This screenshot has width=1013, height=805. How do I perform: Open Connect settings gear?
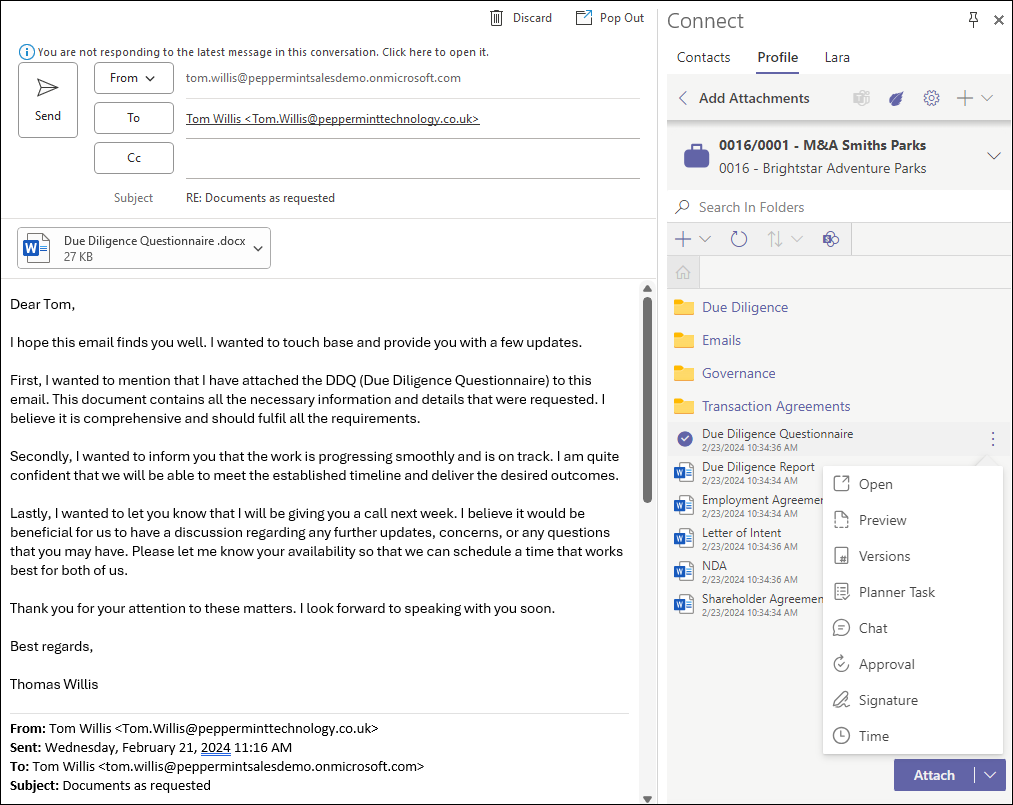tap(931, 98)
